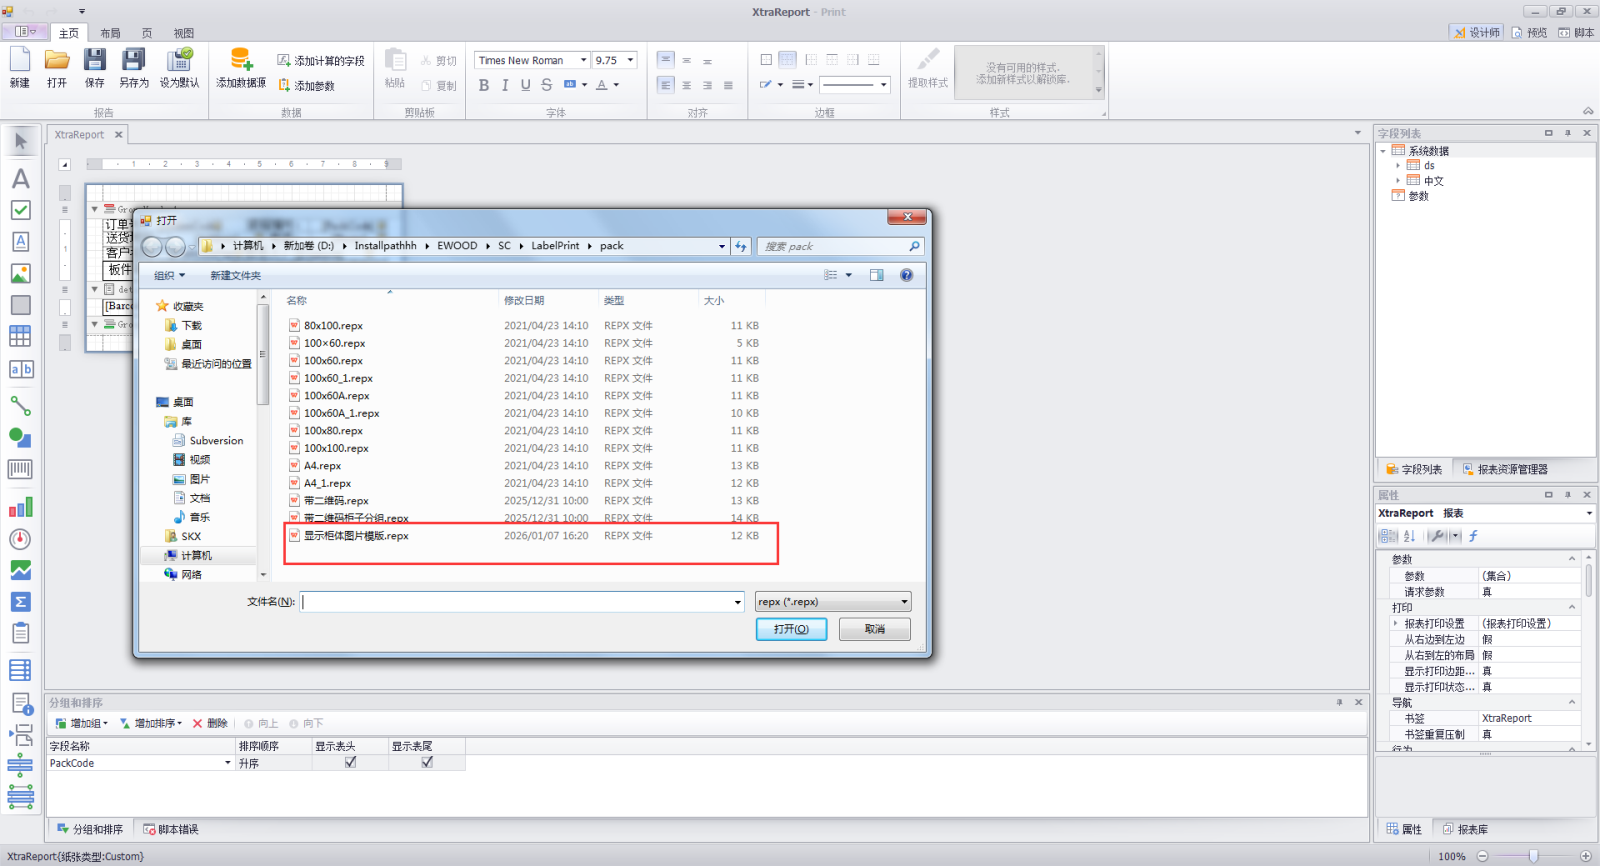This screenshot has width=1600, height=866.
Task: Expand the ds node in field list
Action: (x=1398, y=166)
